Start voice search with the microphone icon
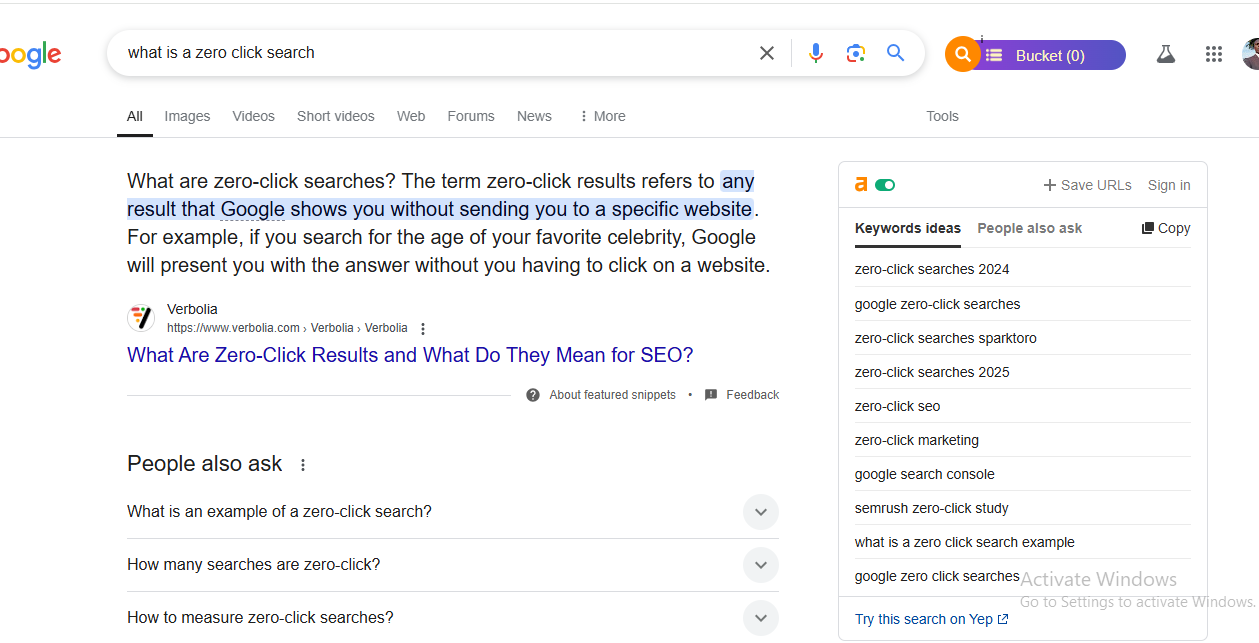This screenshot has width=1259, height=643. 816,53
